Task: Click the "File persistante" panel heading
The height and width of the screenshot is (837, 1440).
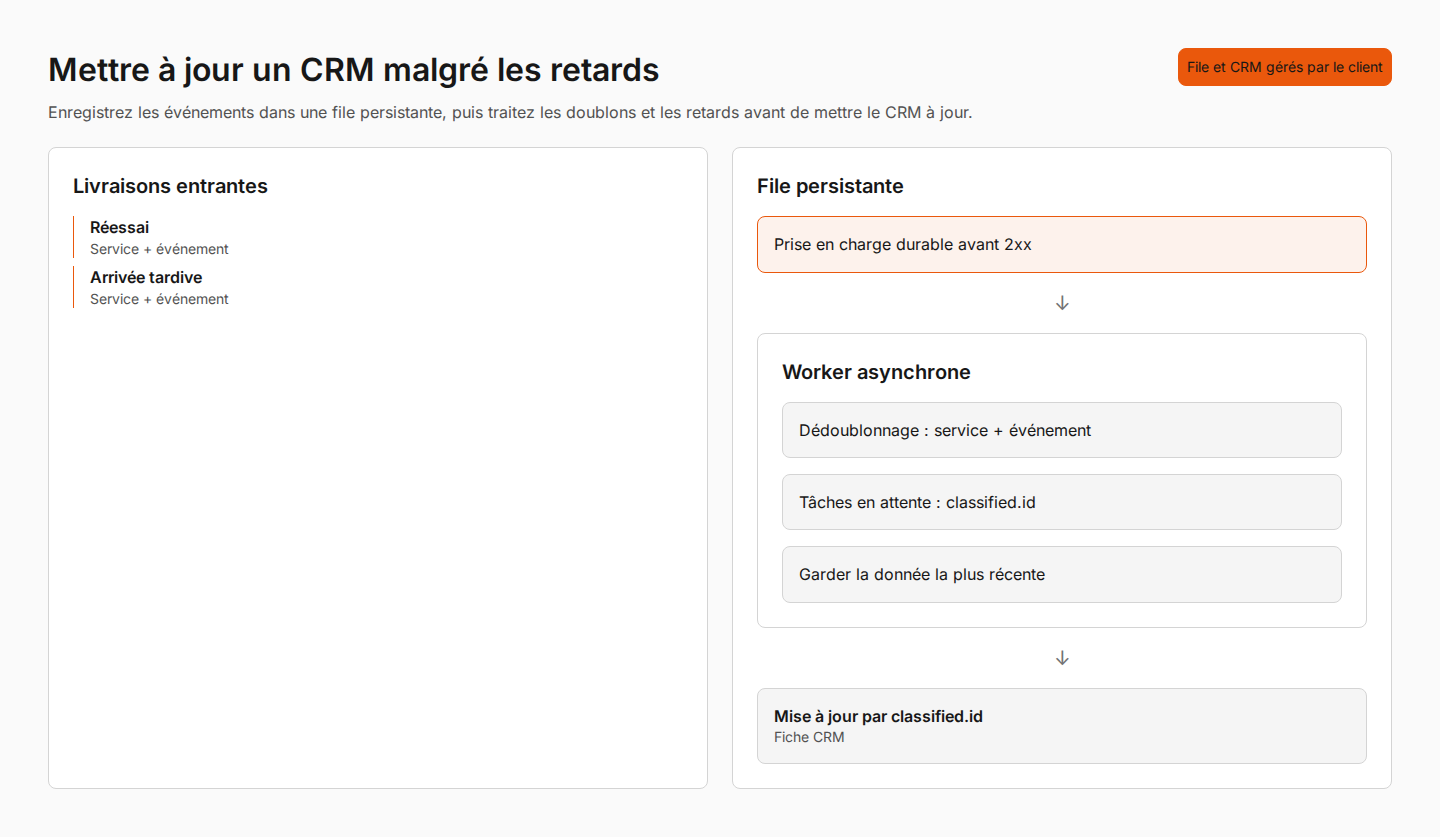Action: pos(830,186)
